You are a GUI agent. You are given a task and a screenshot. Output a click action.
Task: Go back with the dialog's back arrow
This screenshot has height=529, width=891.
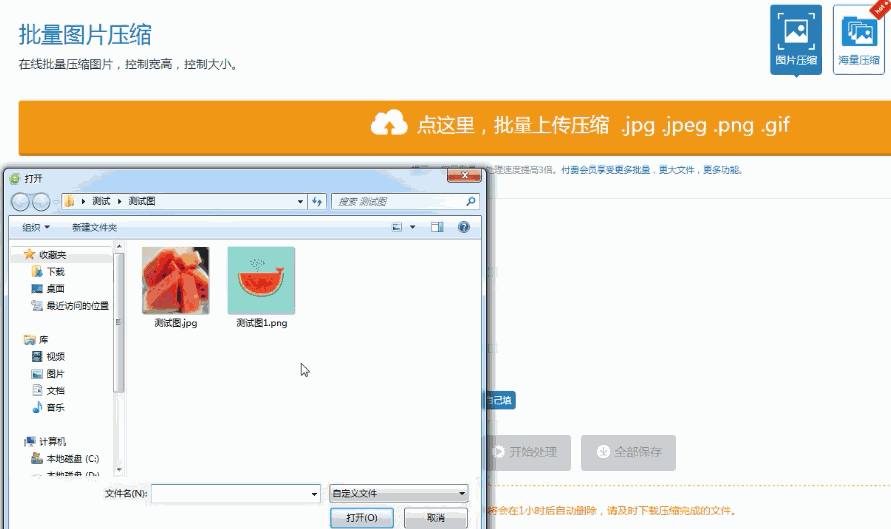tap(20, 201)
